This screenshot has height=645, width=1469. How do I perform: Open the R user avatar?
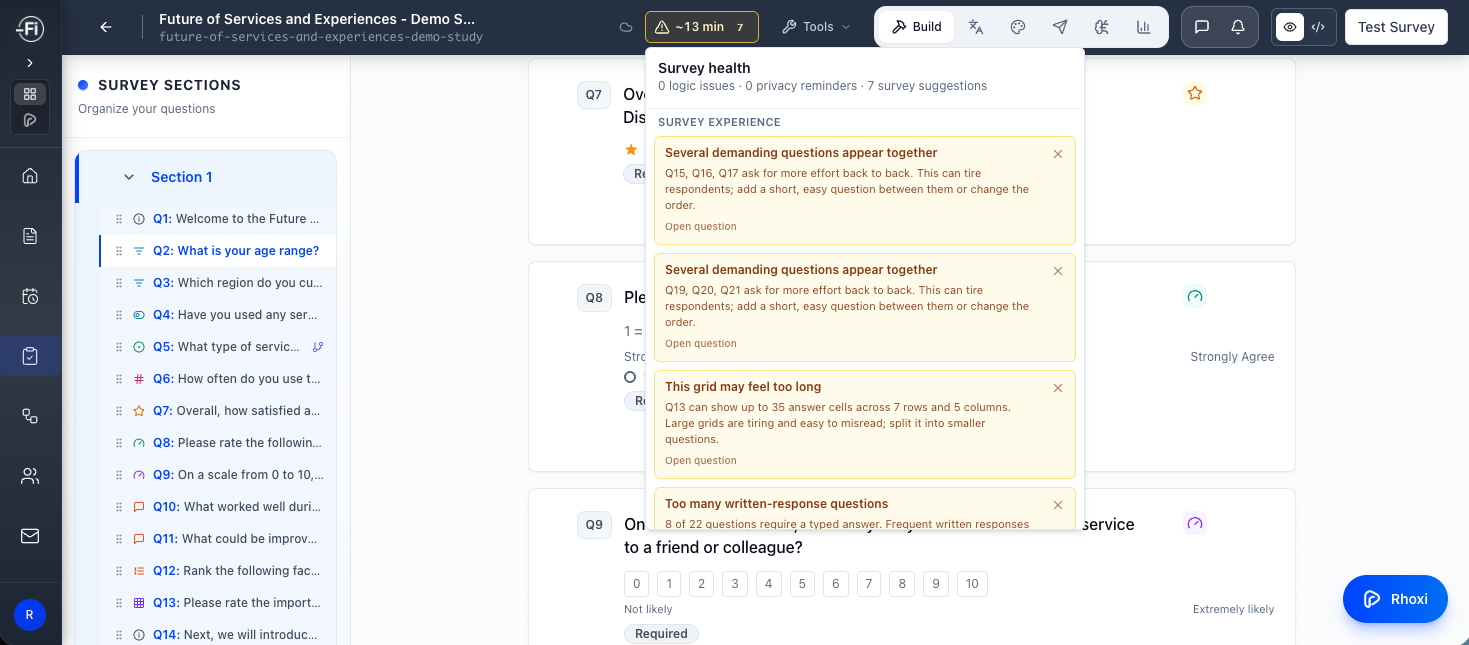(x=29, y=615)
